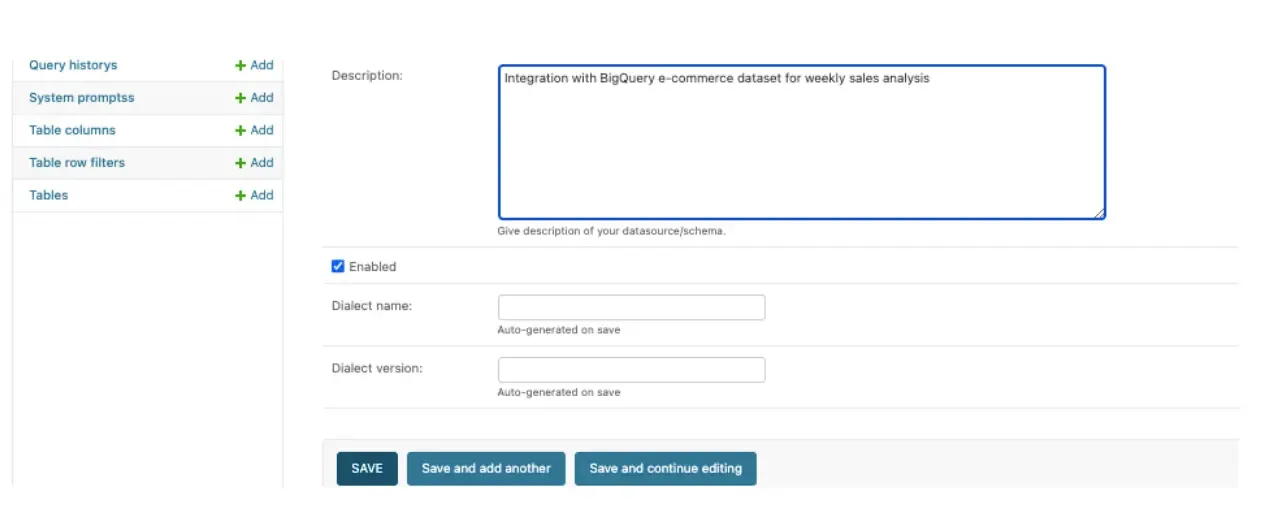Click the Dialect version input field
1271x527 pixels.
pyautogui.click(x=631, y=370)
